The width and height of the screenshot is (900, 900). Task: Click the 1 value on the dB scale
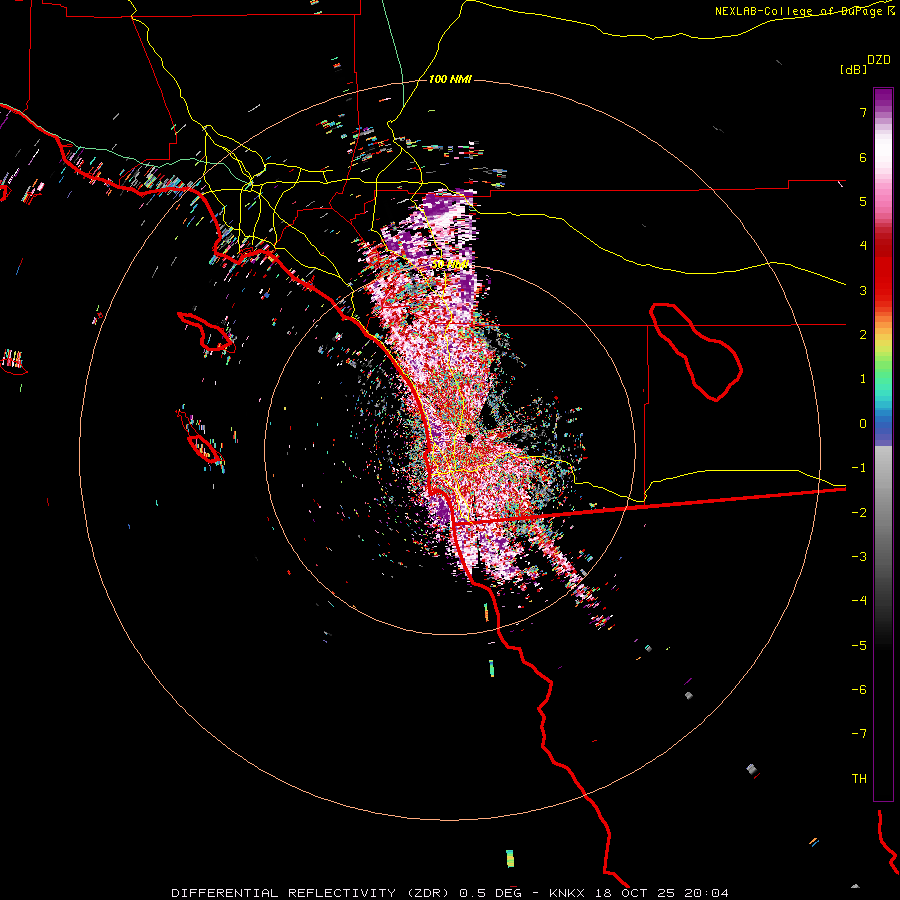point(863,379)
